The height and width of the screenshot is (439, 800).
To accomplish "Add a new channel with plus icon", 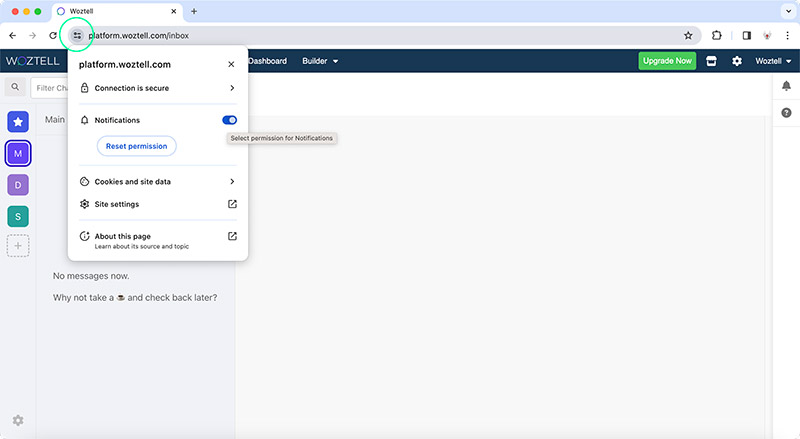I will (18, 246).
